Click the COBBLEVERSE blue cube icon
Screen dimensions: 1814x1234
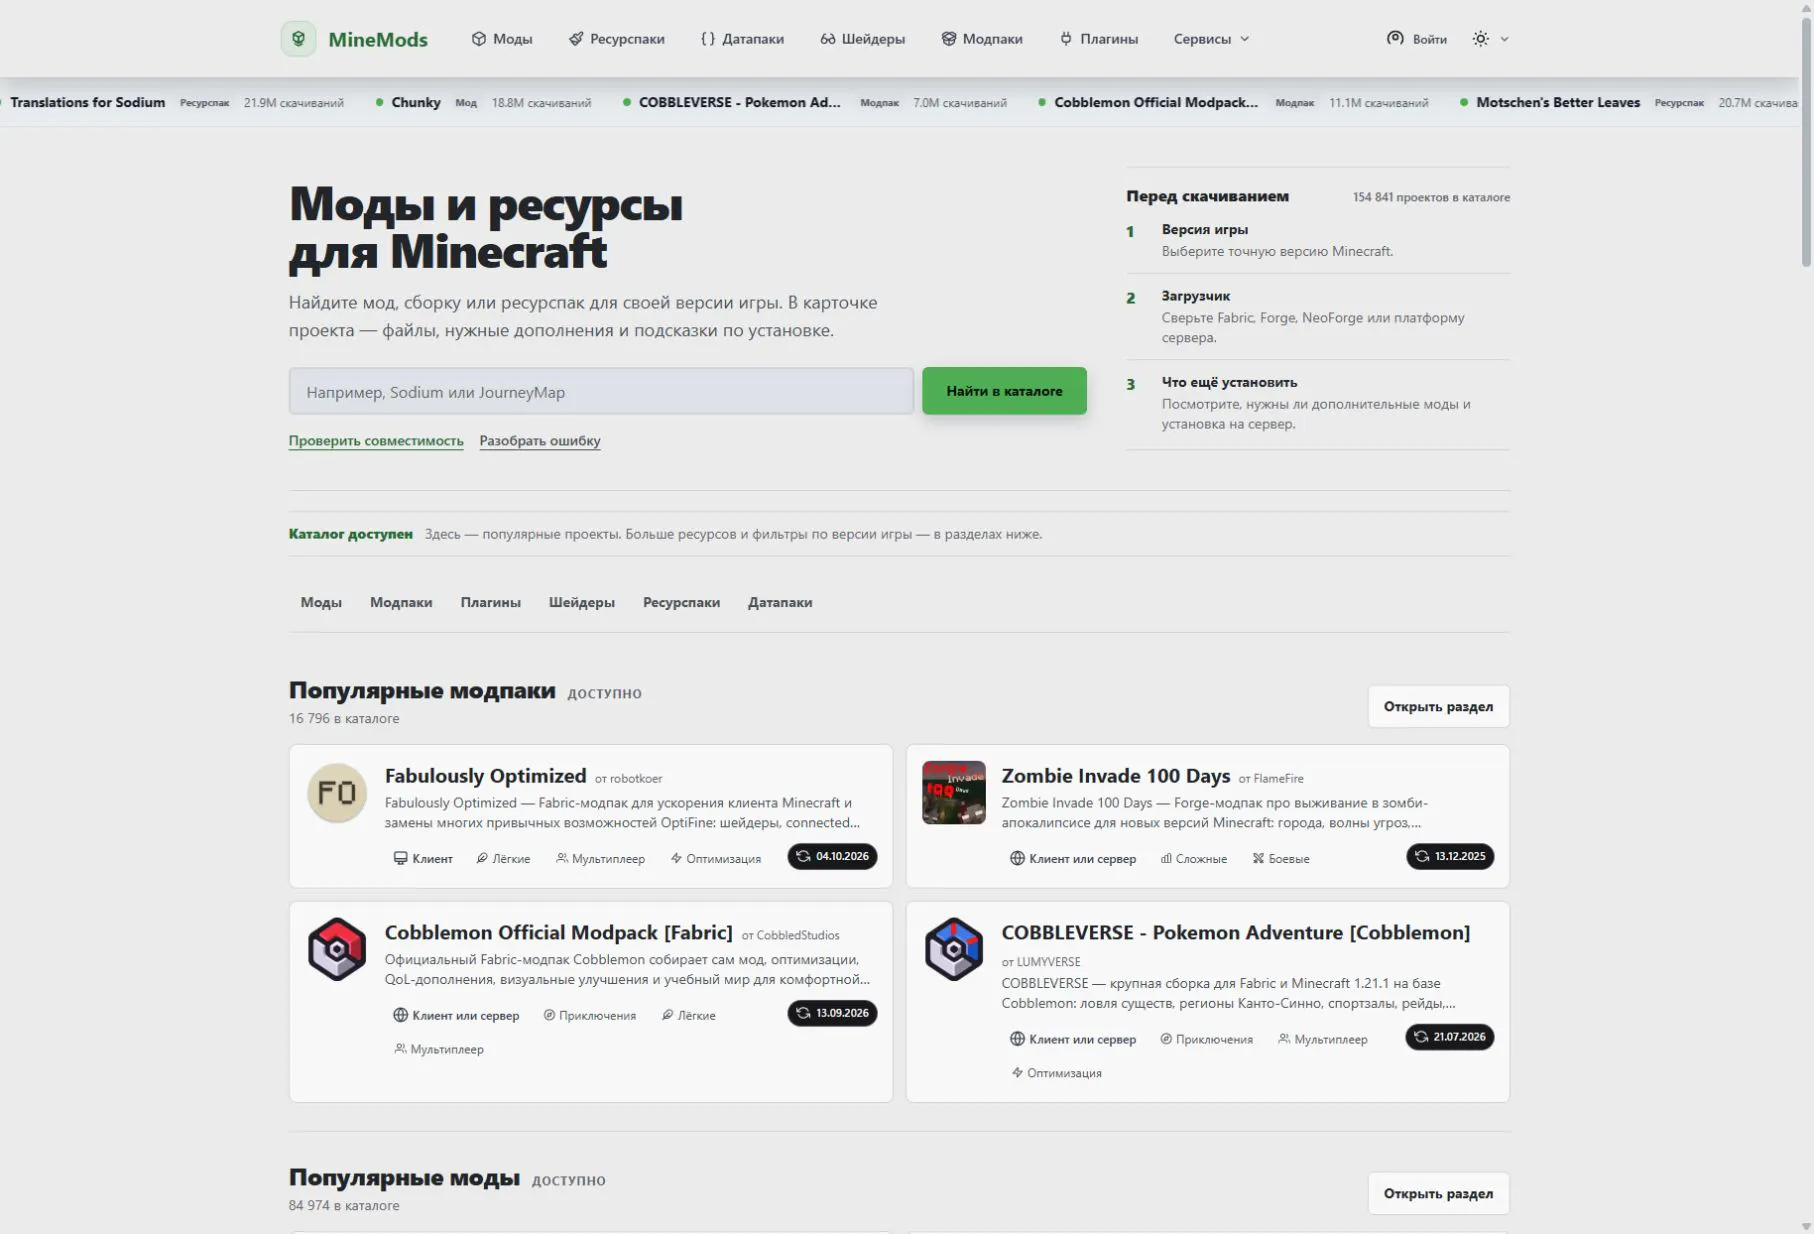(x=953, y=949)
